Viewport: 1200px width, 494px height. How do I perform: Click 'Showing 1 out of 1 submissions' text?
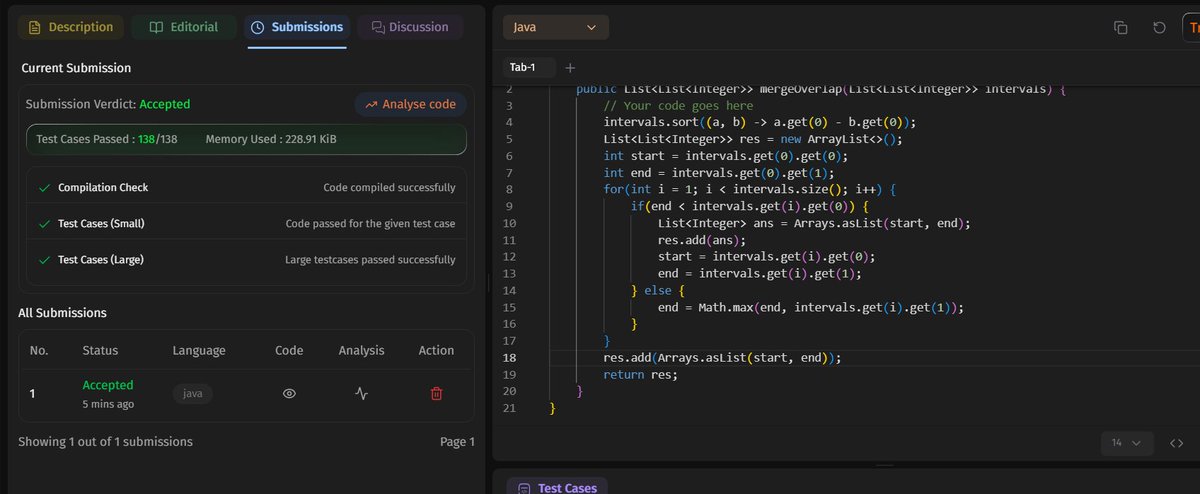click(106, 441)
